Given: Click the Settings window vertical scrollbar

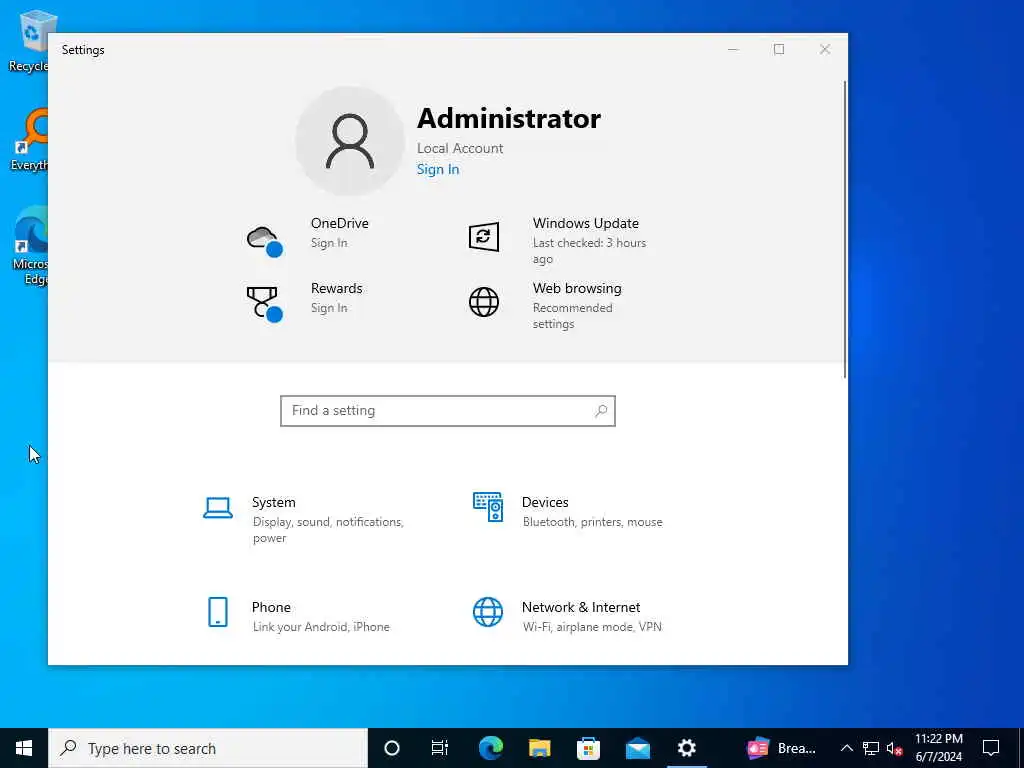Looking at the screenshot, I should [x=844, y=229].
